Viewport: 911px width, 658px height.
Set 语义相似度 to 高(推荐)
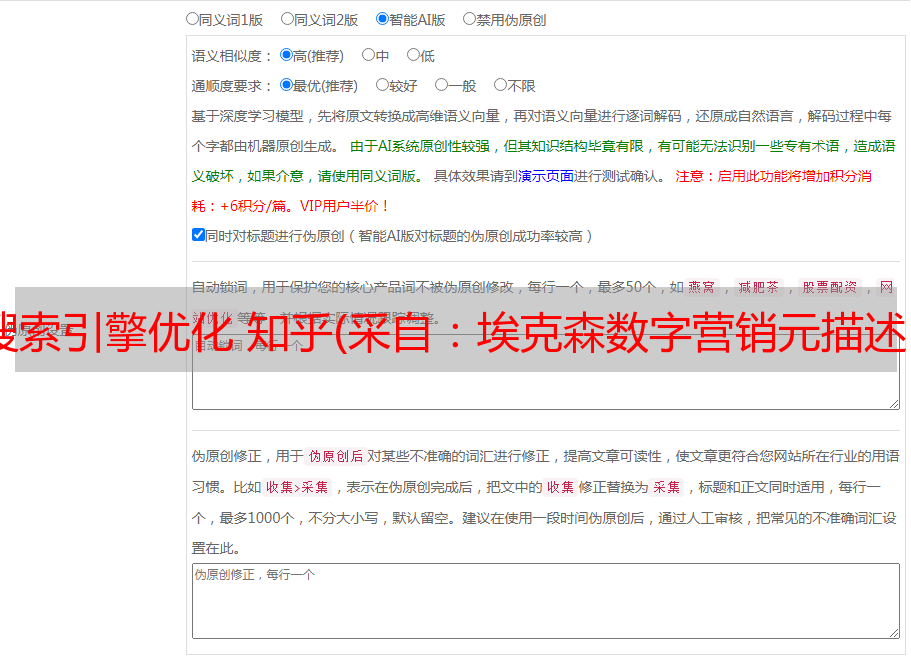pos(286,55)
